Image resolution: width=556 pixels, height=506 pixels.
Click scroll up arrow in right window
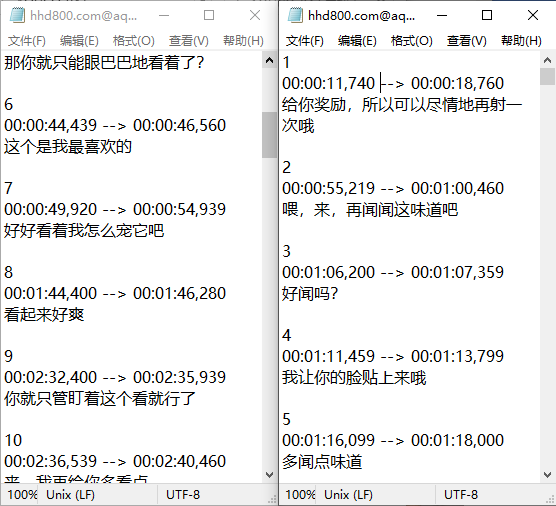[x=547, y=60]
